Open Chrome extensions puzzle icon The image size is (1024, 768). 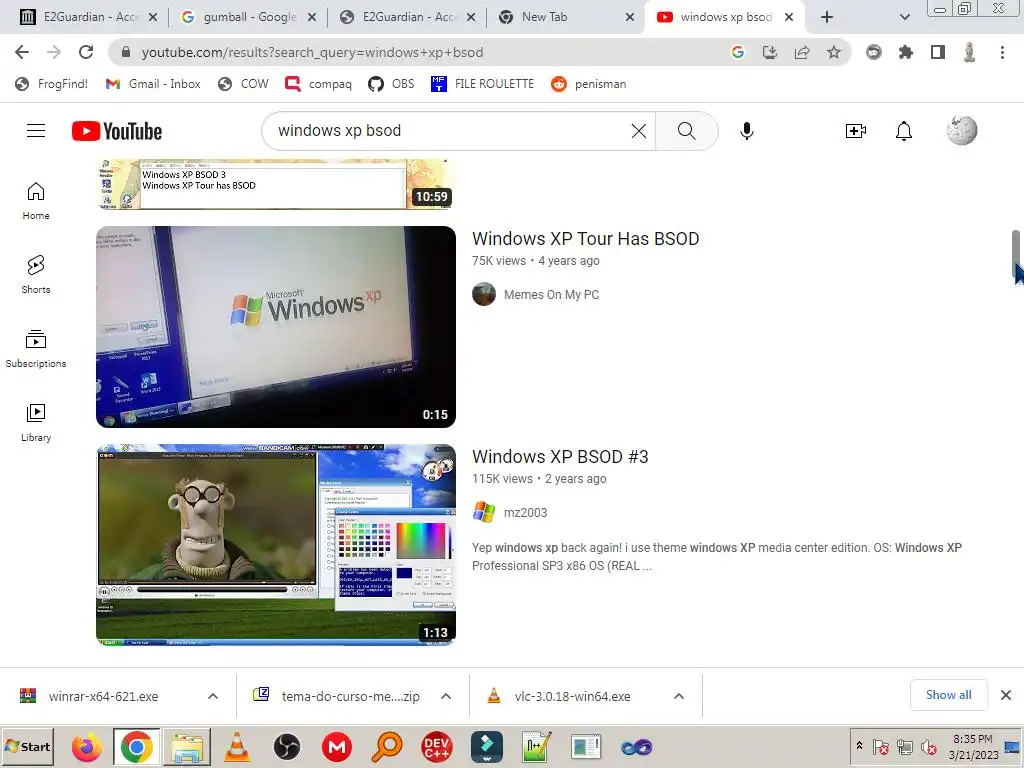pyautogui.click(x=906, y=52)
